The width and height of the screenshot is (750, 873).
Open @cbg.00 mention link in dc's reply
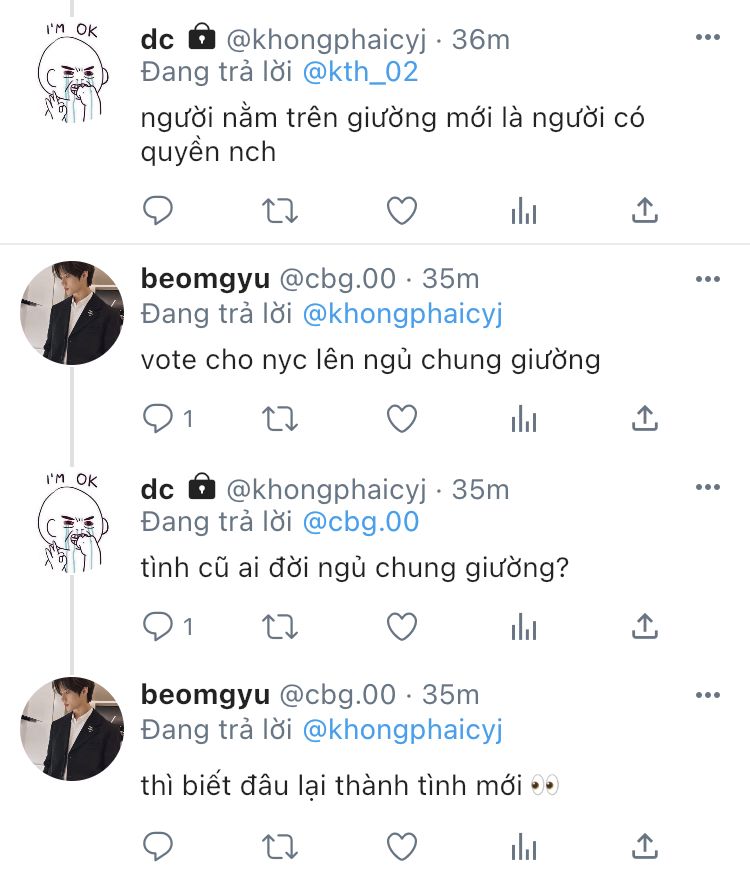[x=361, y=522]
